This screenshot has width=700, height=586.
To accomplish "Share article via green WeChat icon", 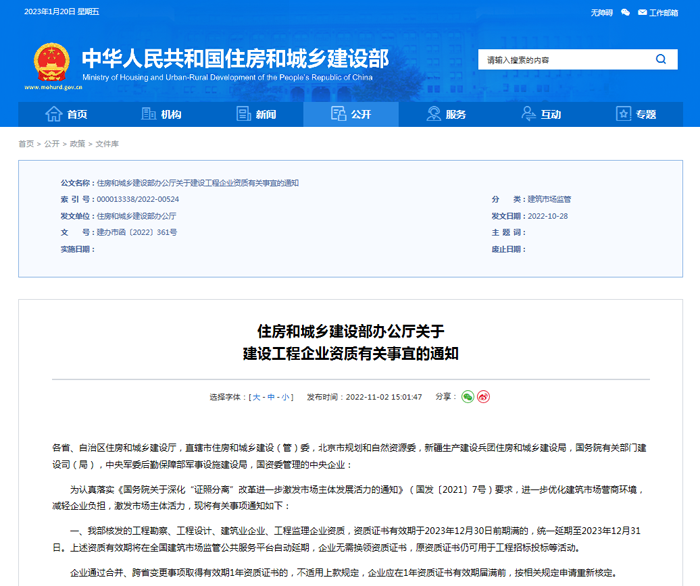I will tap(467, 397).
